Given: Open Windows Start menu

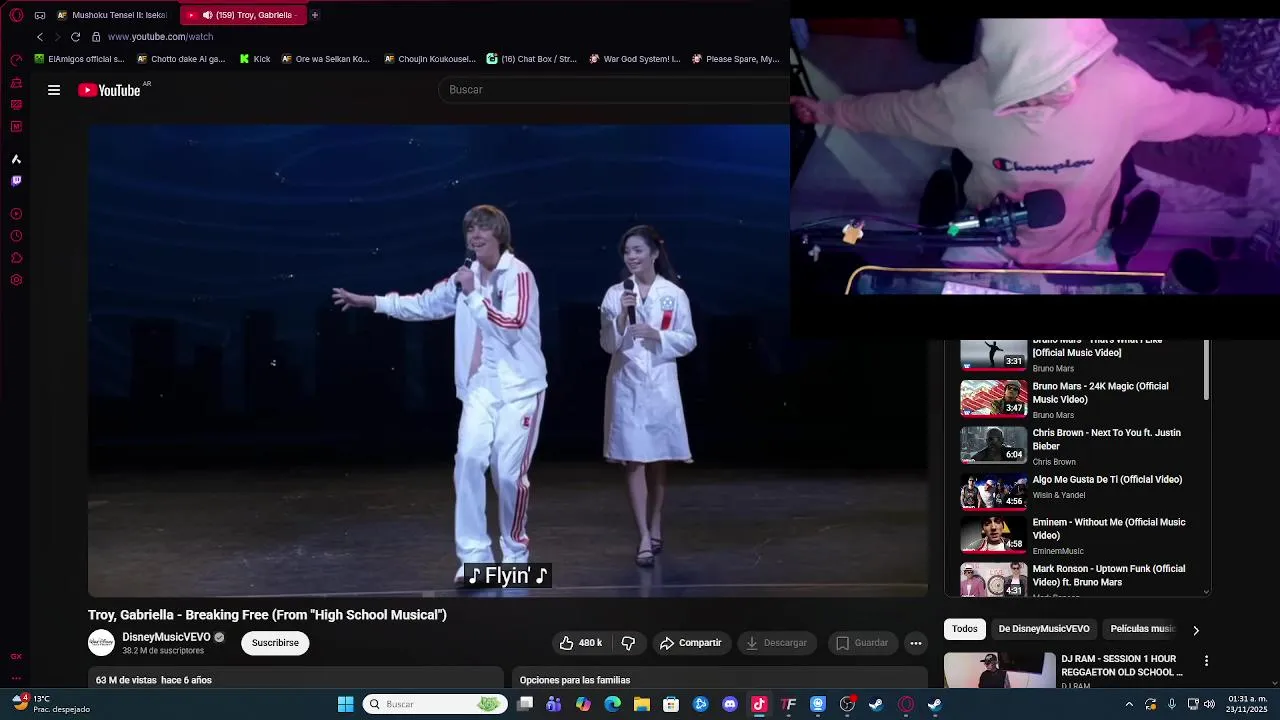Looking at the screenshot, I should [x=345, y=704].
